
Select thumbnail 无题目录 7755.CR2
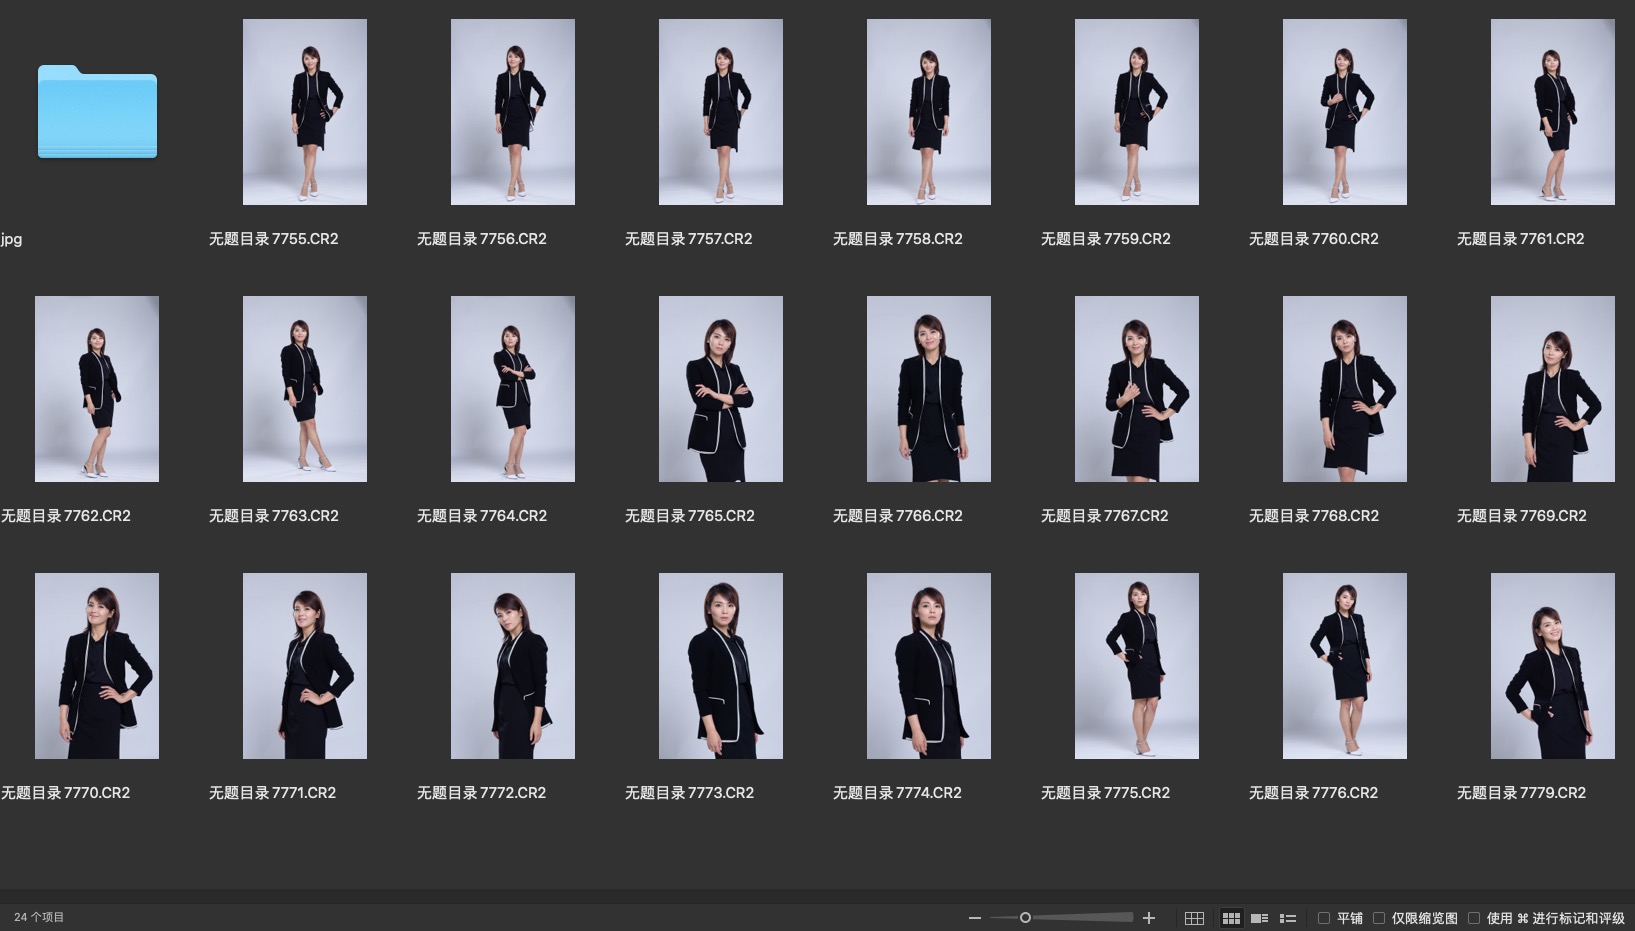(305, 112)
